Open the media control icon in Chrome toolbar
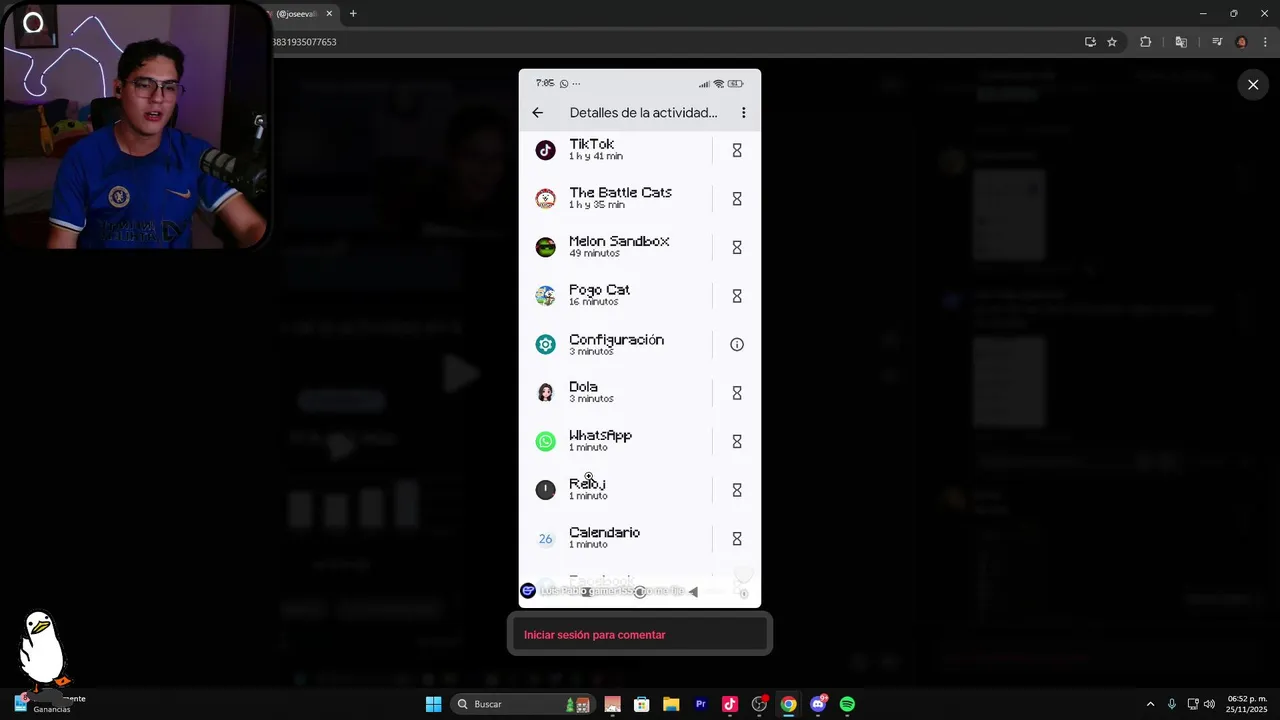 pyautogui.click(x=1217, y=42)
